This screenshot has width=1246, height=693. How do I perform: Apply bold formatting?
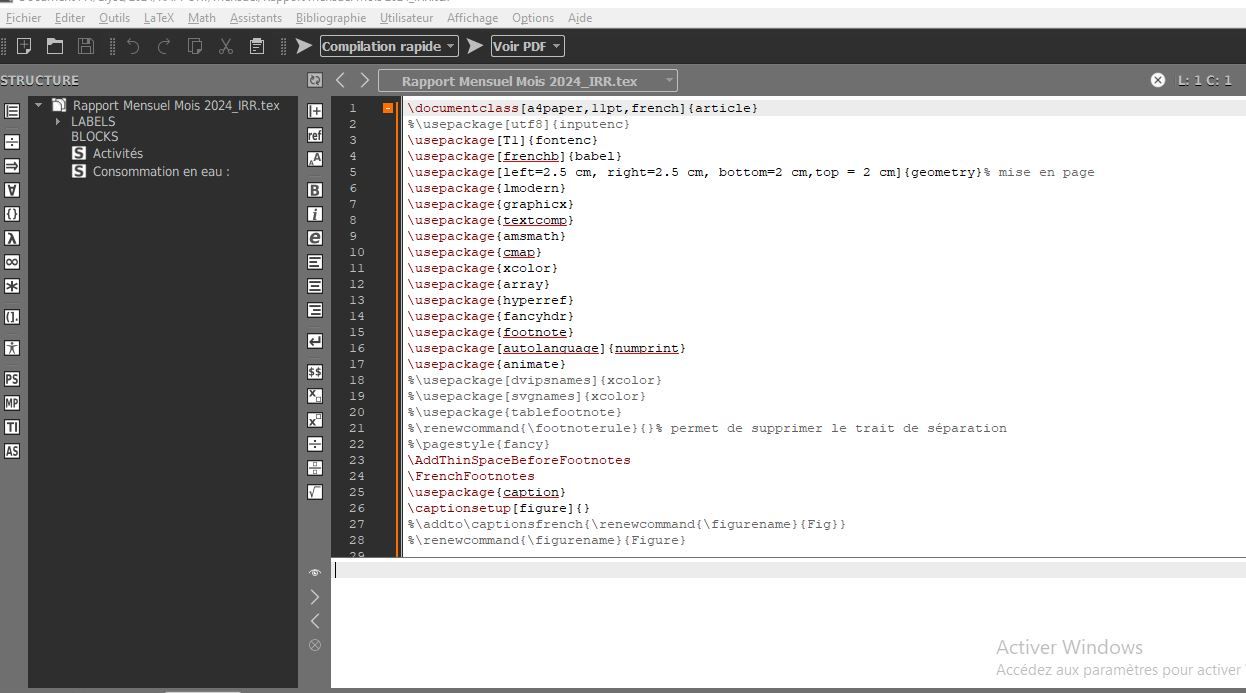315,190
